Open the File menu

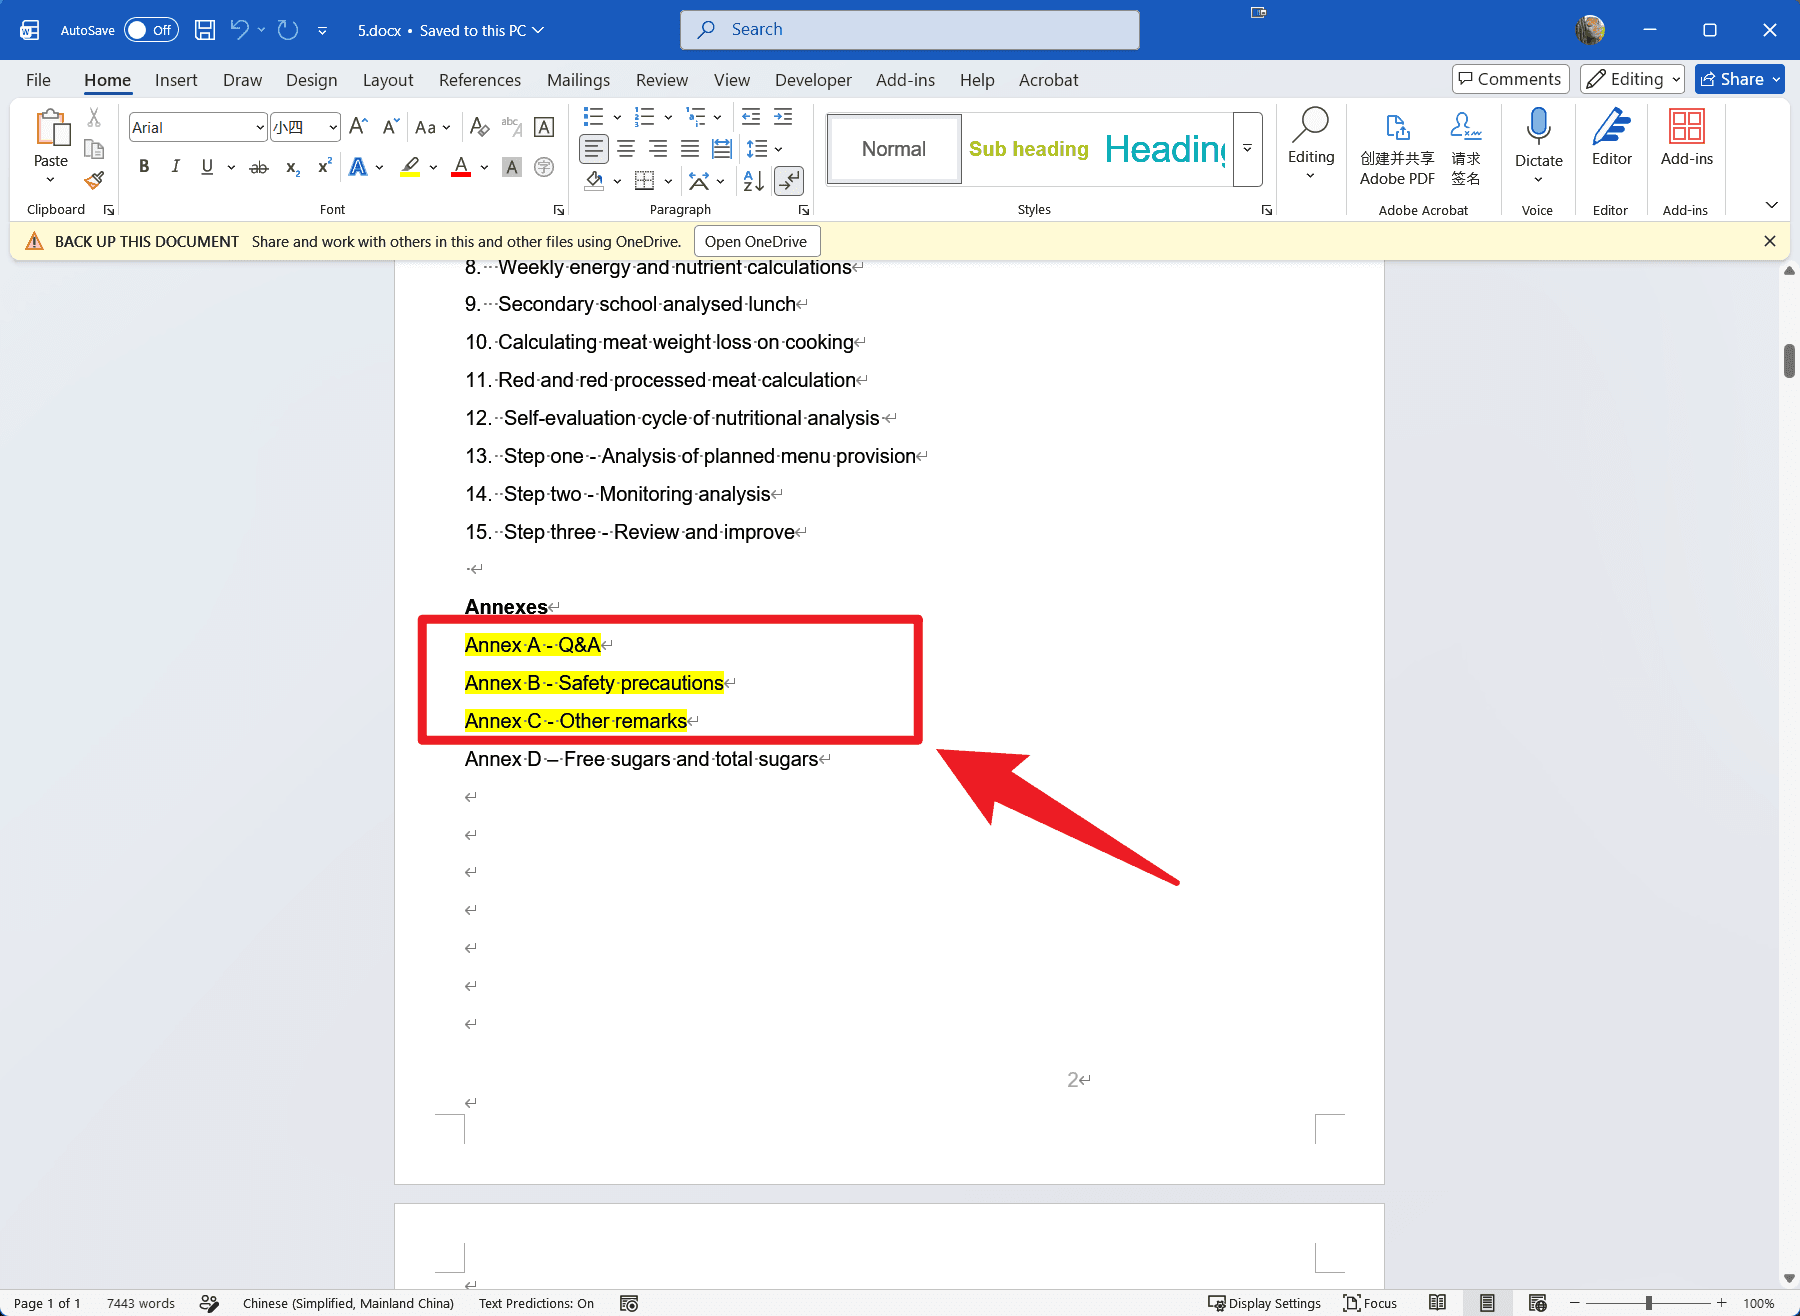pyautogui.click(x=38, y=80)
